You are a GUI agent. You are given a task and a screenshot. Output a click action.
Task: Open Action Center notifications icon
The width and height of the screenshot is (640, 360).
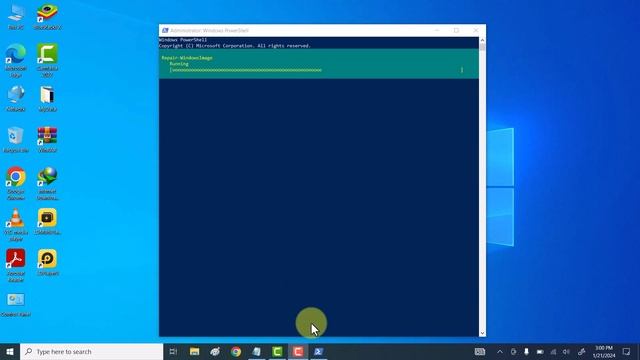point(627,351)
